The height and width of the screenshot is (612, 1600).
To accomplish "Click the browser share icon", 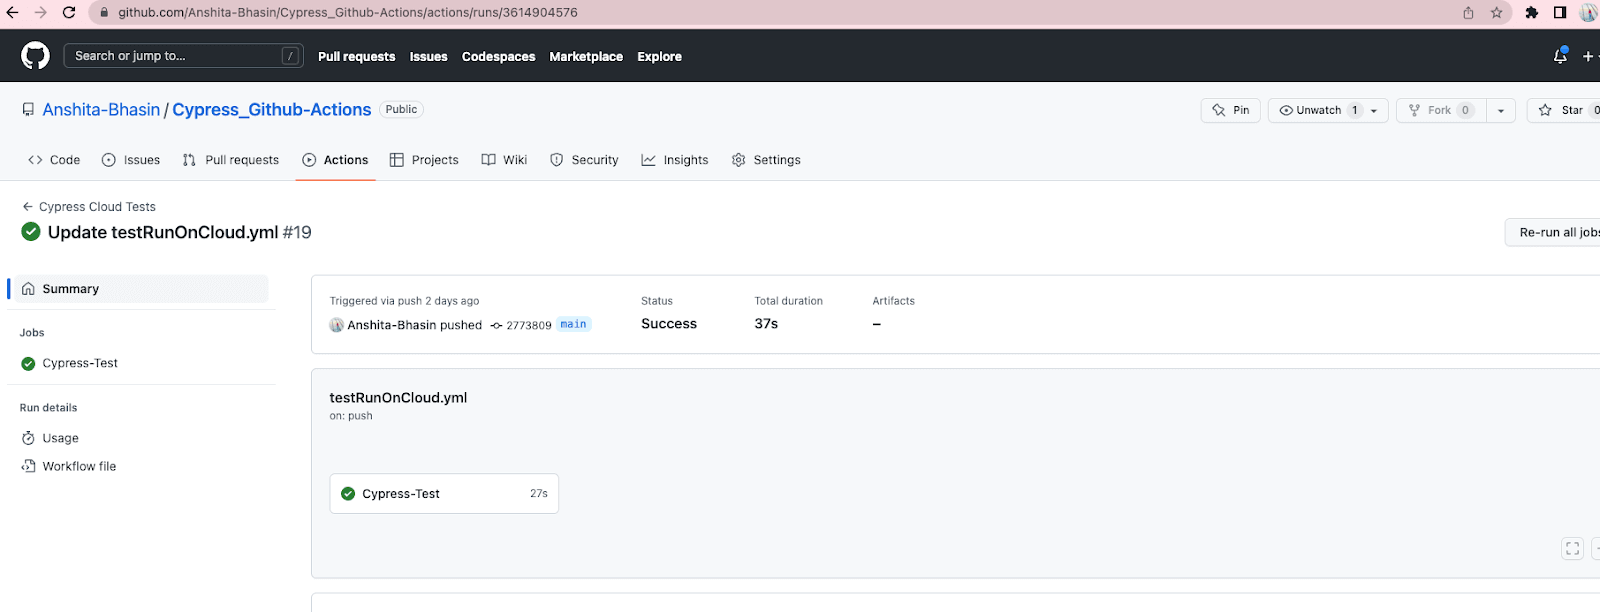I will pyautogui.click(x=1468, y=13).
